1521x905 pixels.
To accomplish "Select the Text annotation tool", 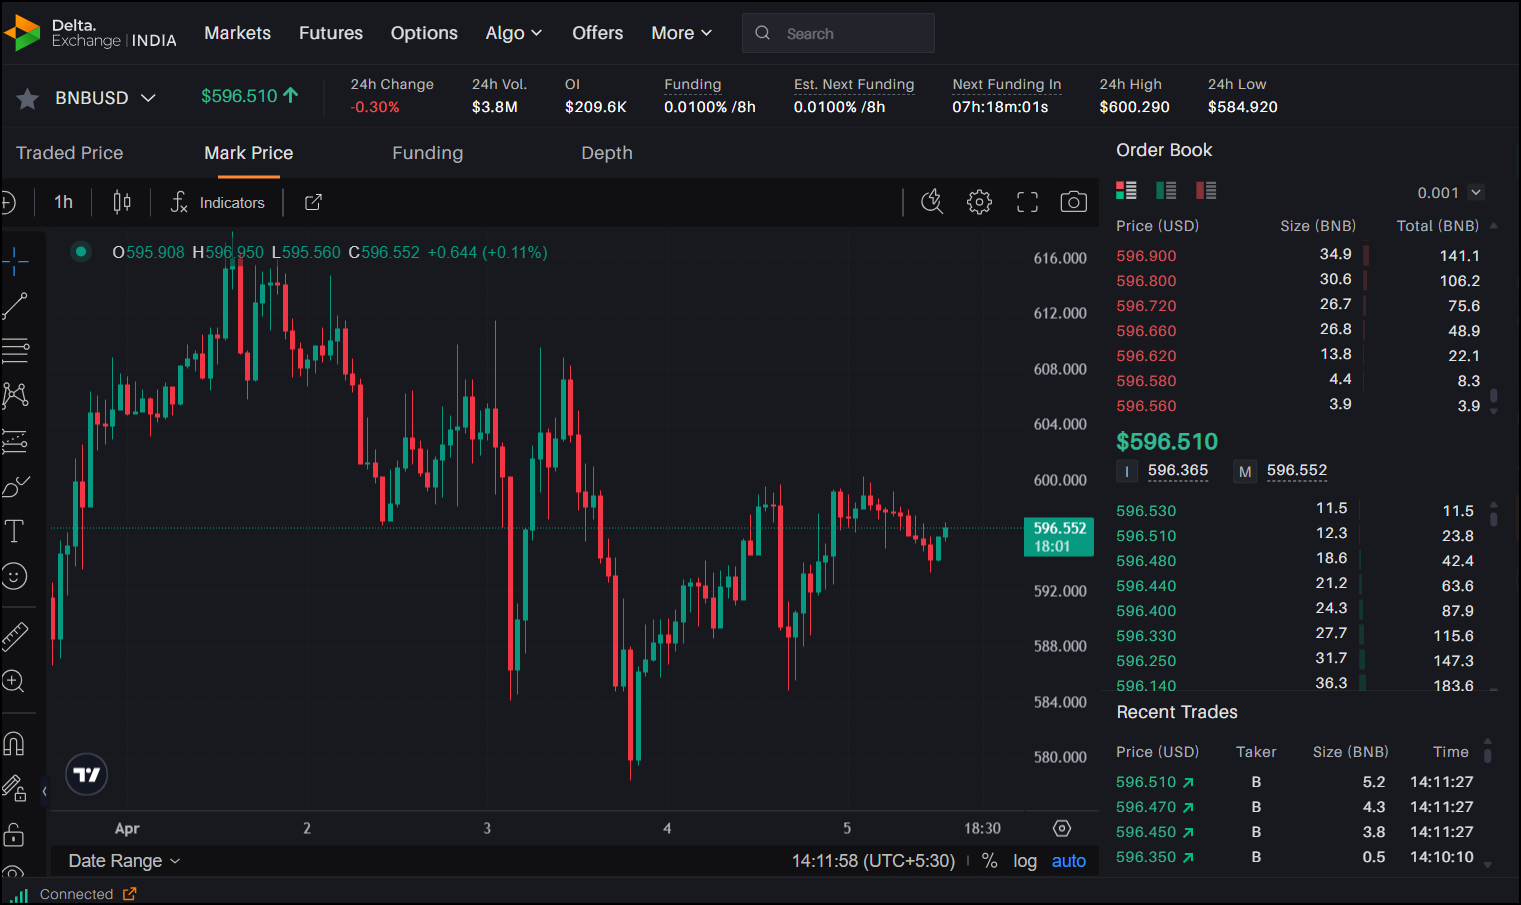I will [x=14, y=531].
